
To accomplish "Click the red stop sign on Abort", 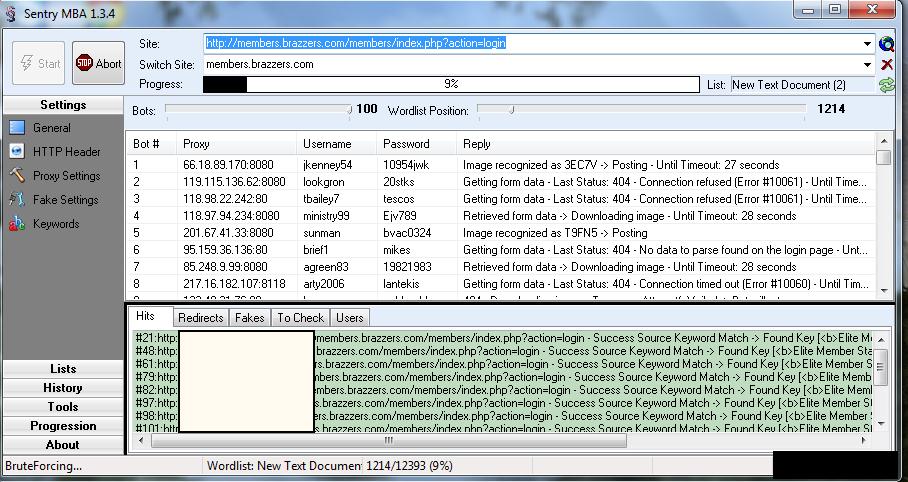I will [84, 63].
